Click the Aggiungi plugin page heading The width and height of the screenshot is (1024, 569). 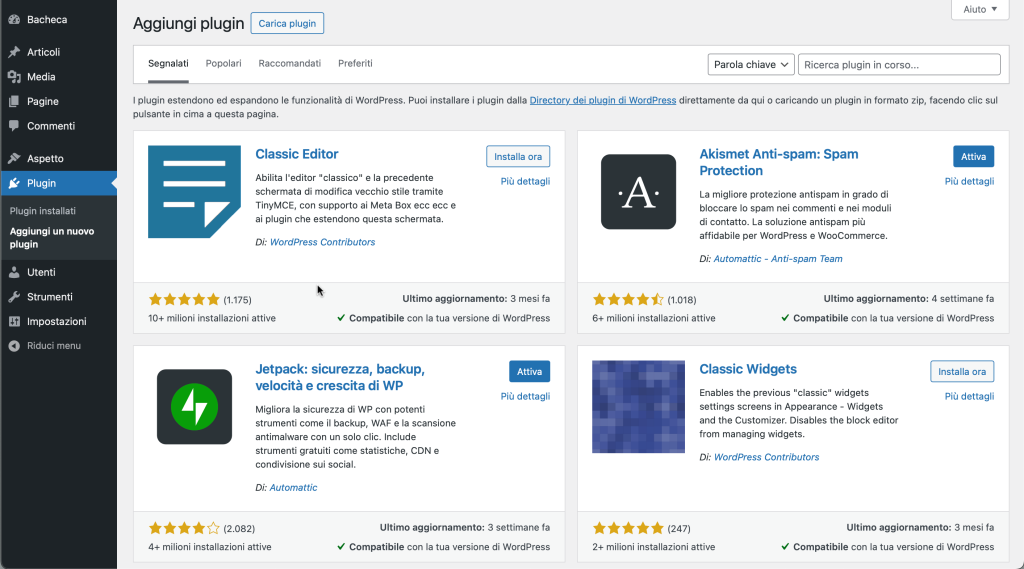(189, 24)
